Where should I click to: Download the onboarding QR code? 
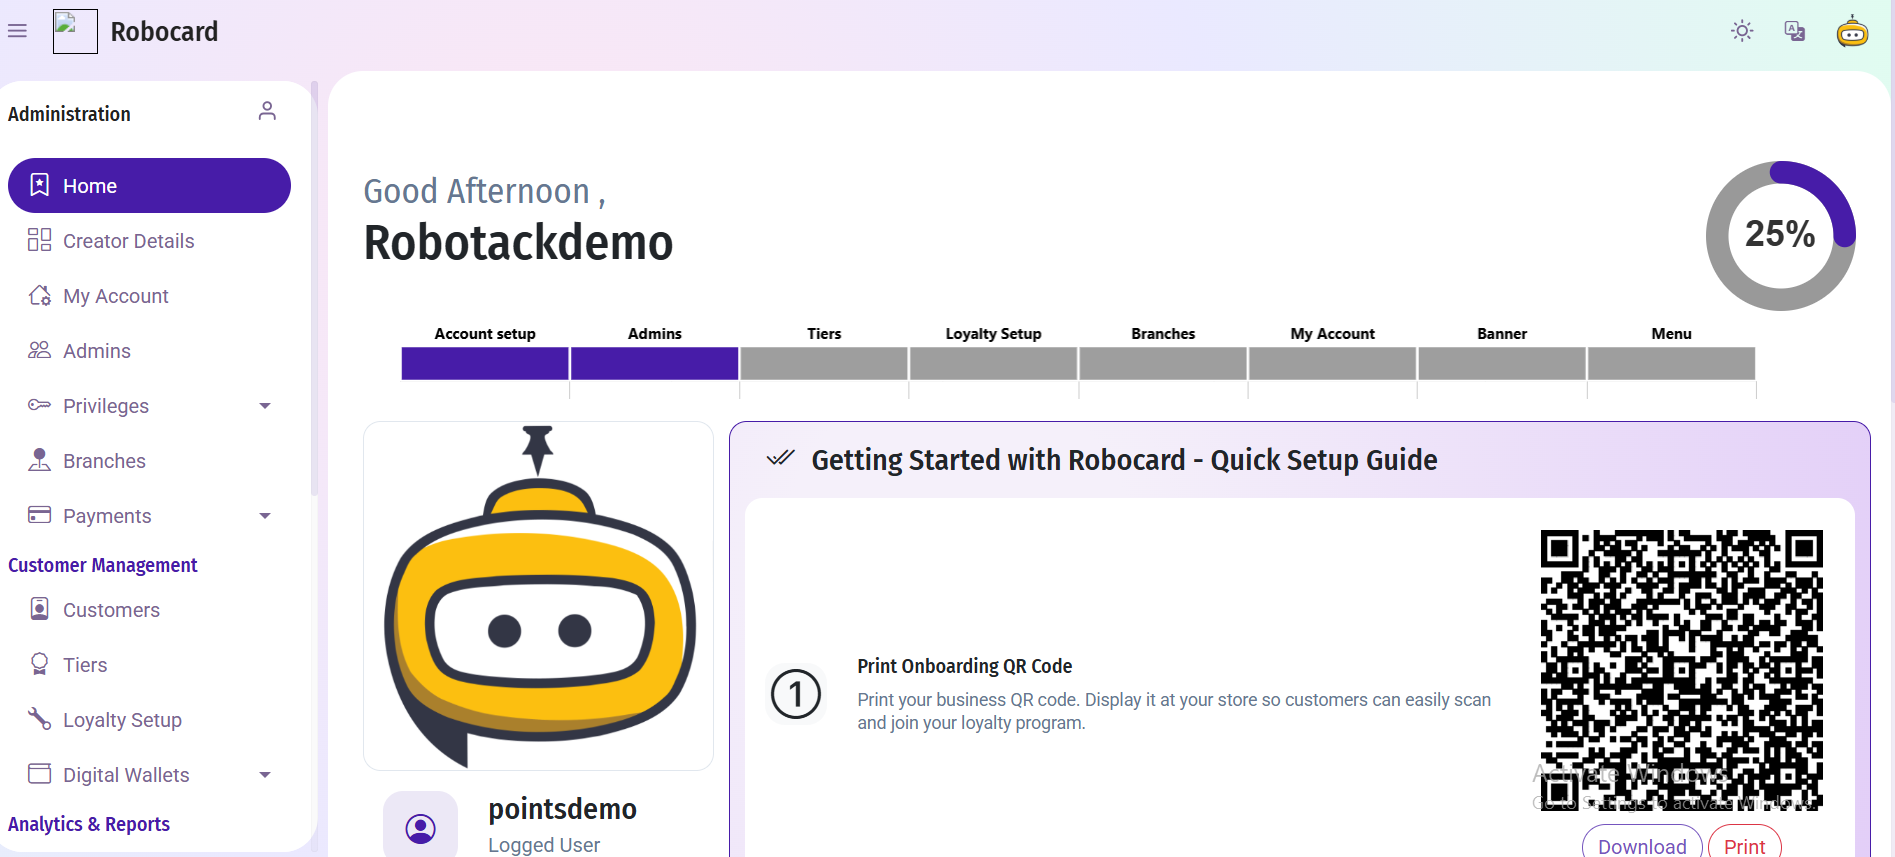point(1642,843)
